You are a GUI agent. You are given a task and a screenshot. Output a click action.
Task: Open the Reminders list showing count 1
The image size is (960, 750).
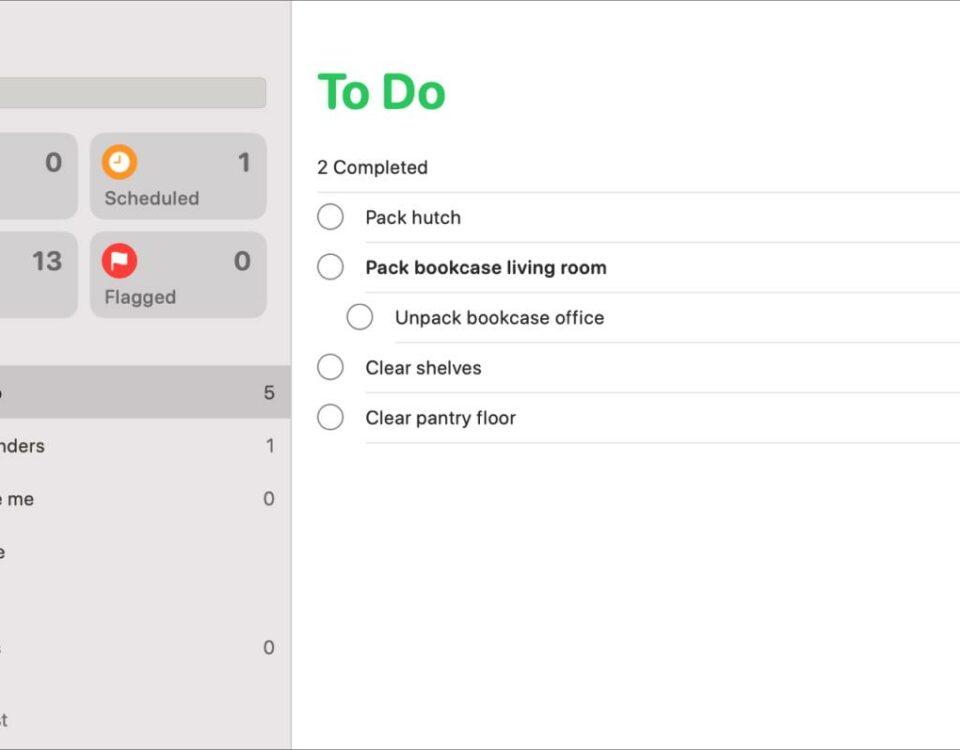(x=145, y=446)
